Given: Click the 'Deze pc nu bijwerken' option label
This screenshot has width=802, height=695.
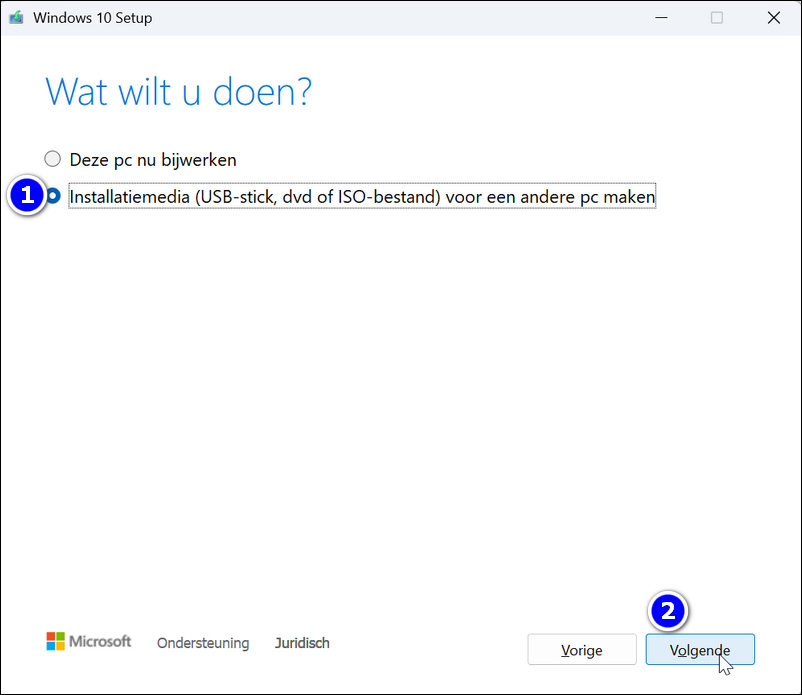Looking at the screenshot, I should coord(153,160).
